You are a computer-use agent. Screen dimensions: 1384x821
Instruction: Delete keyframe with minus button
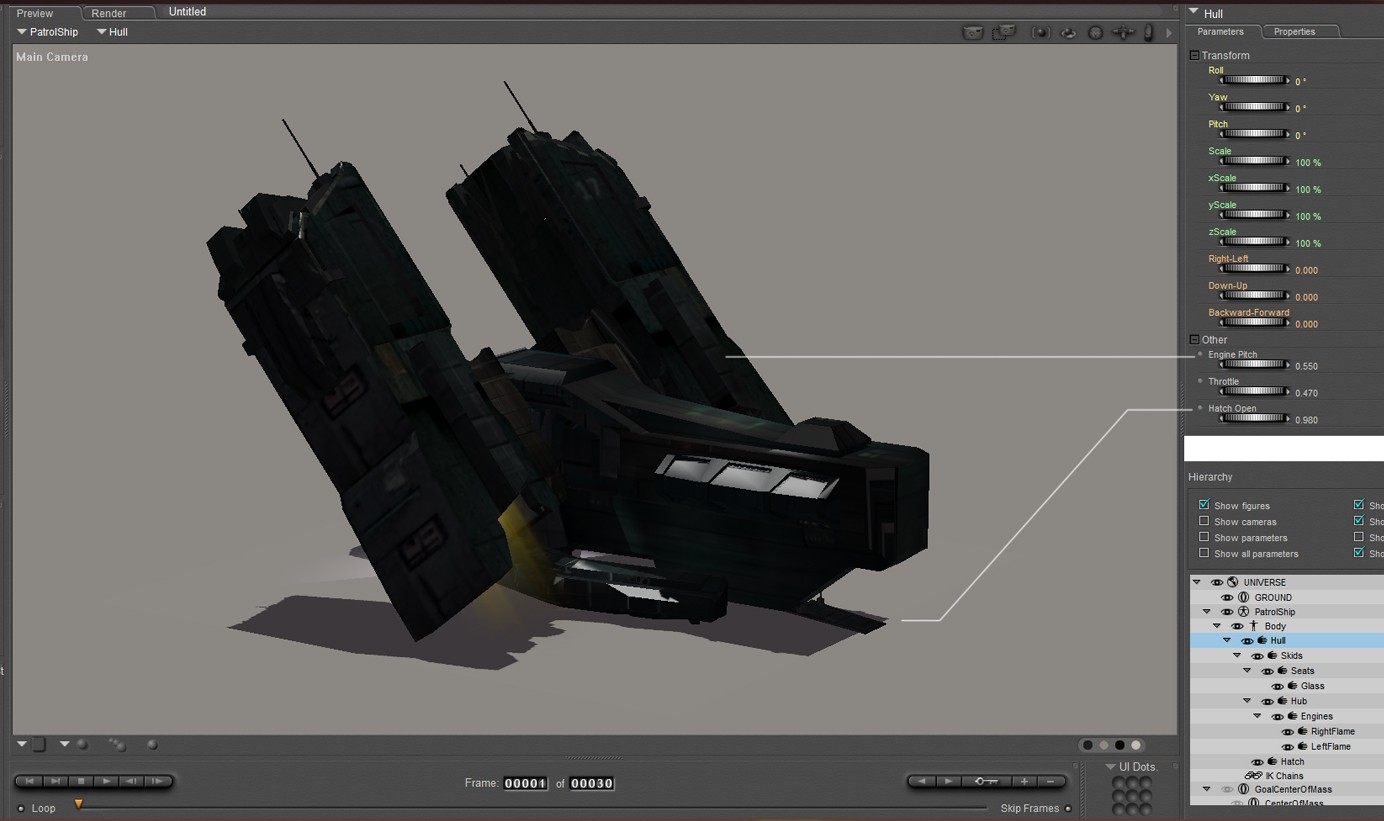(1050, 781)
